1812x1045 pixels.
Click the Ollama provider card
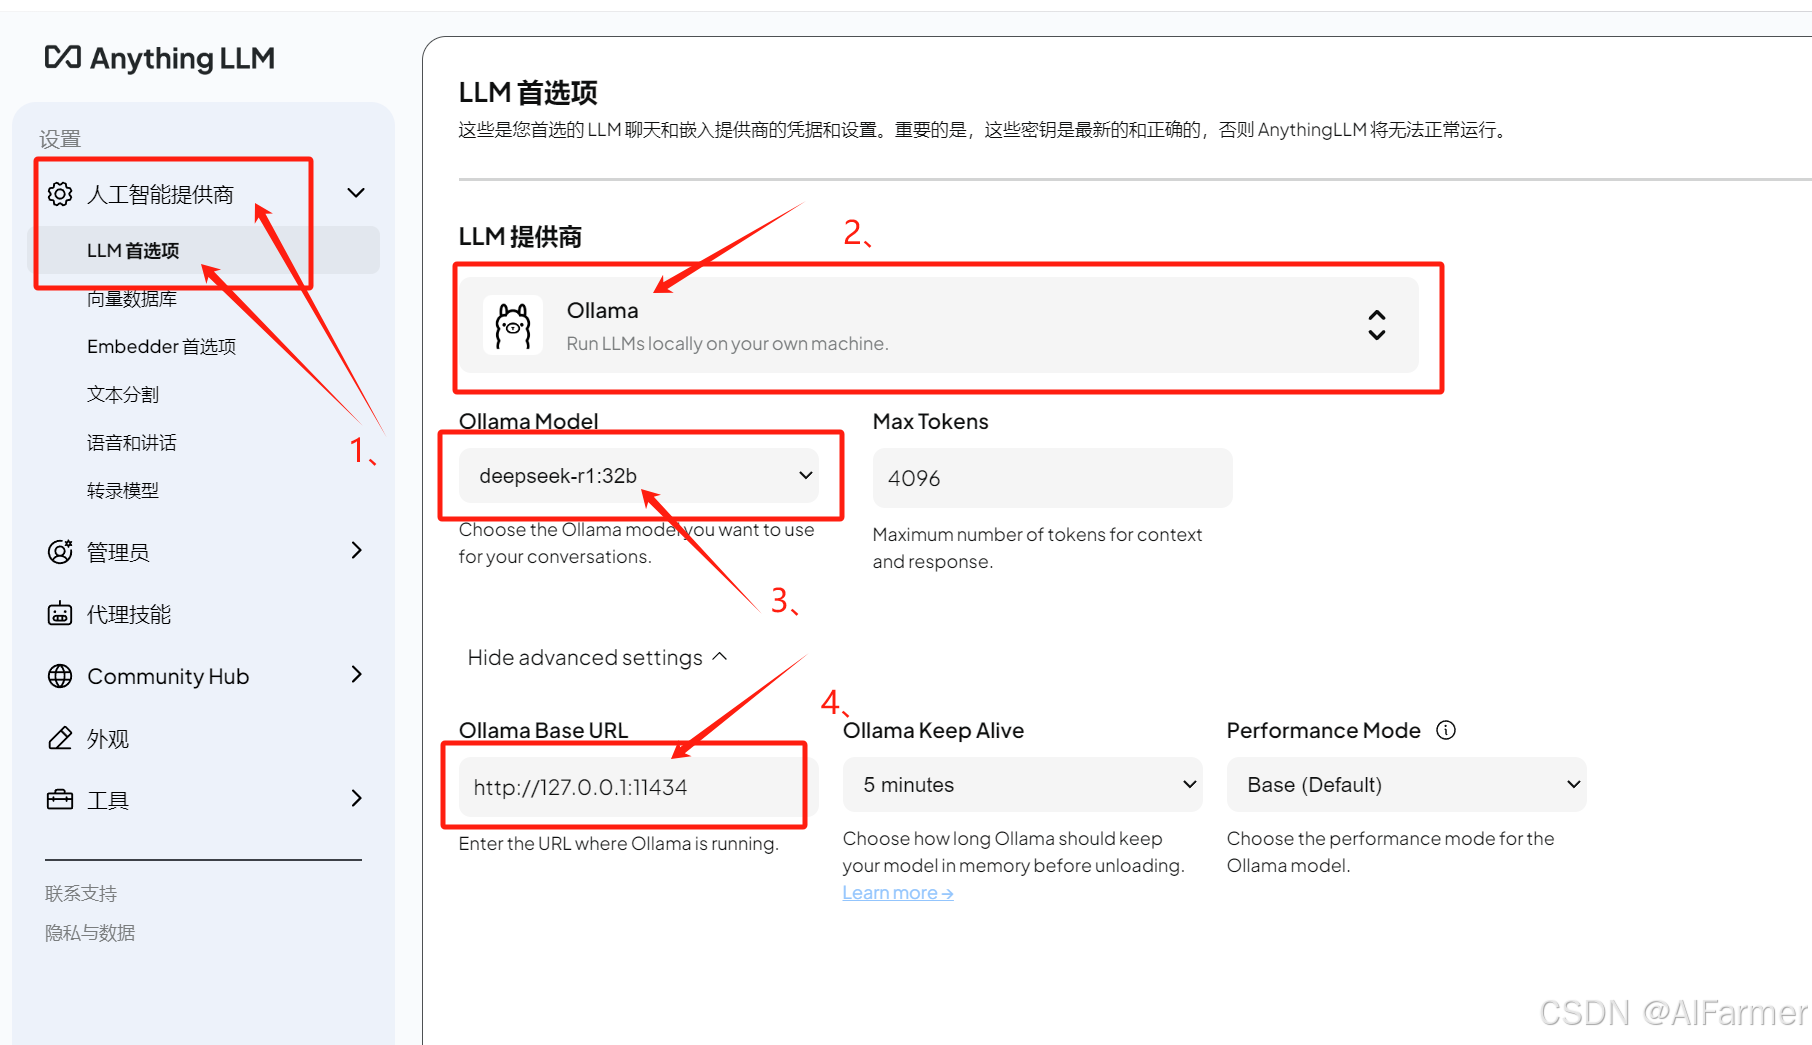[938, 325]
